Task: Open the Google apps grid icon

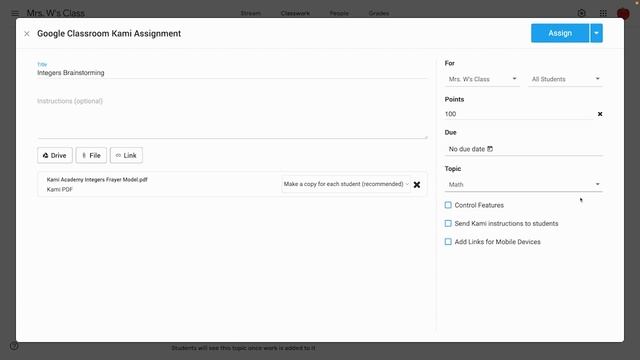Action: (603, 13)
